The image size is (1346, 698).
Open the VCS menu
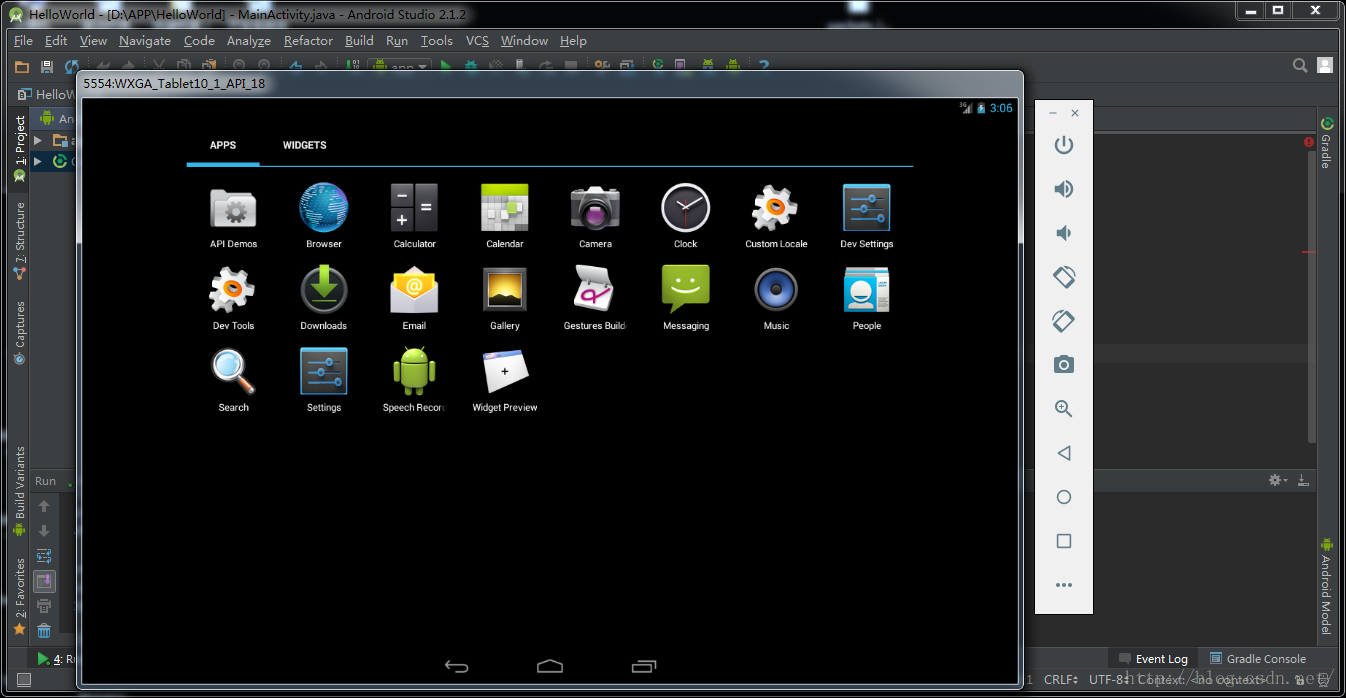tap(477, 41)
